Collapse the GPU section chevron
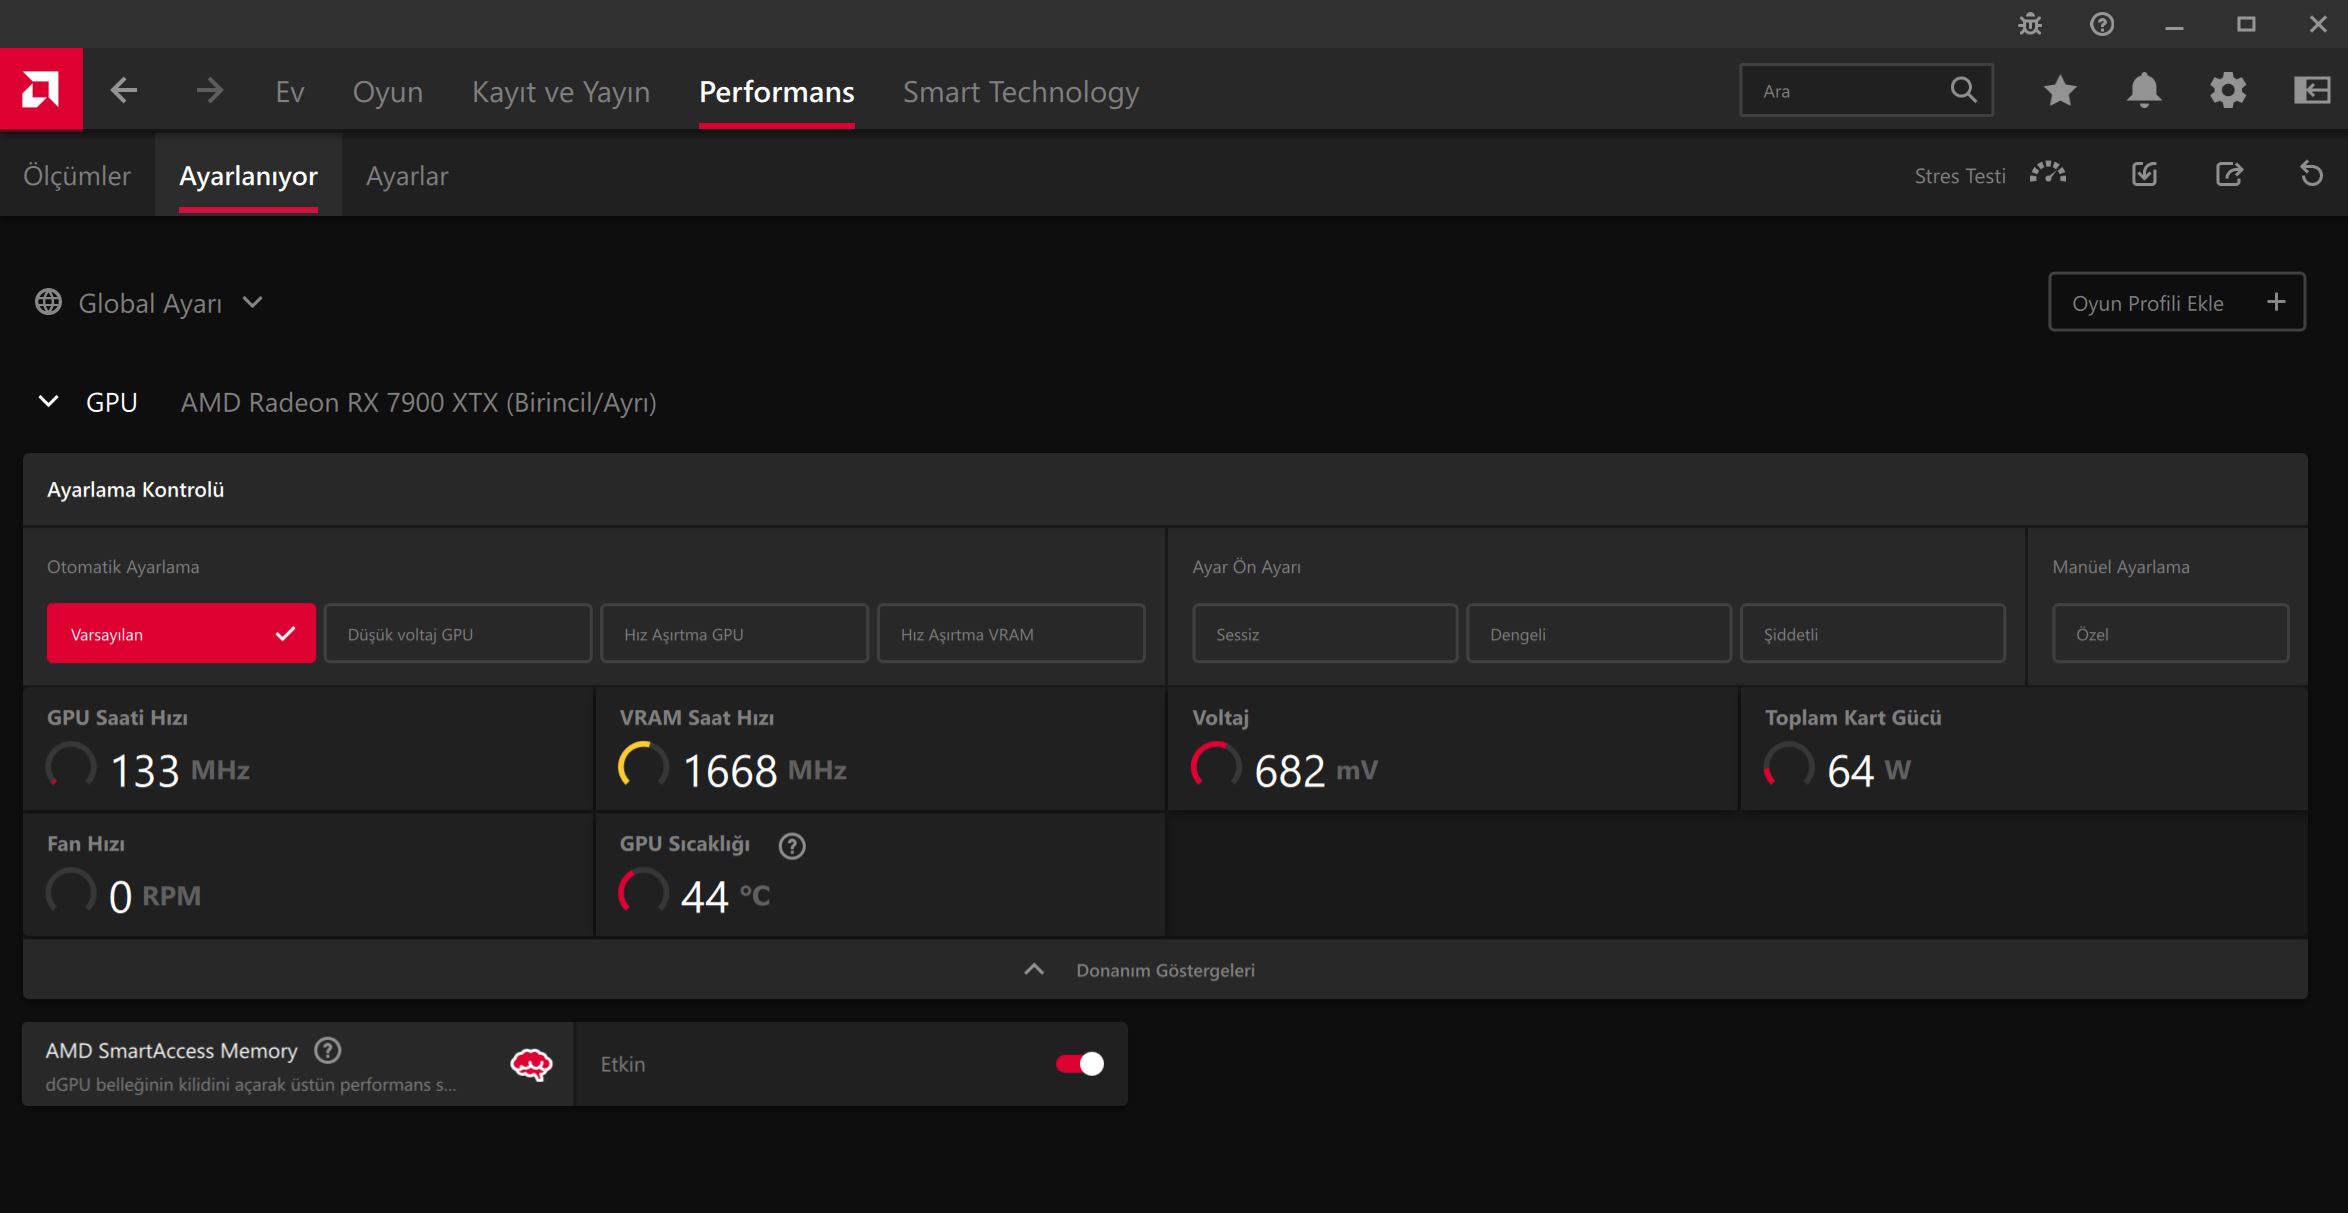The image size is (2348, 1213). [48, 401]
